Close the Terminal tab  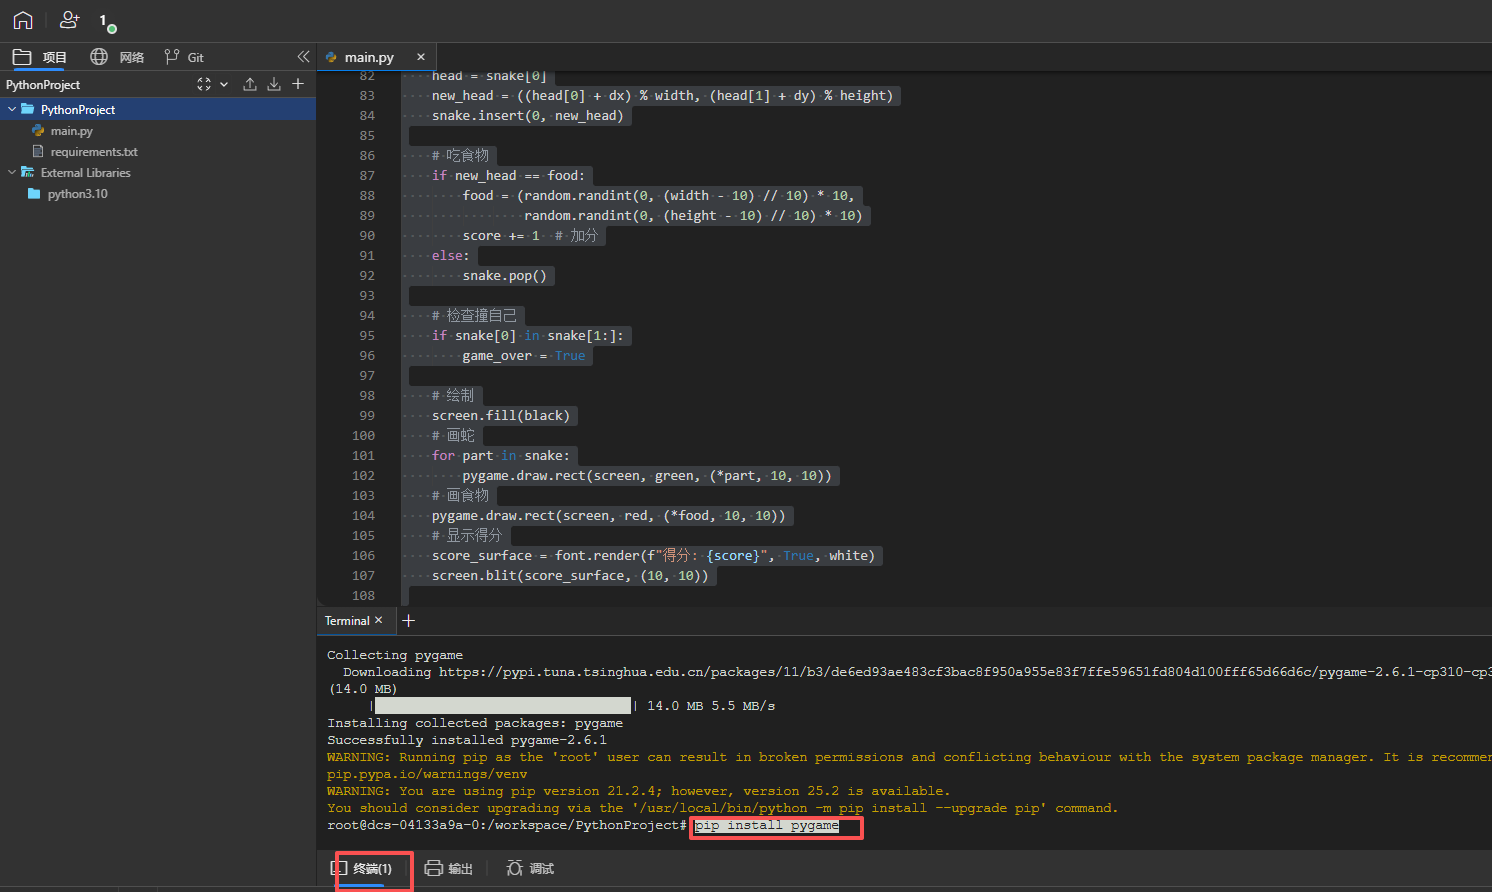point(379,620)
